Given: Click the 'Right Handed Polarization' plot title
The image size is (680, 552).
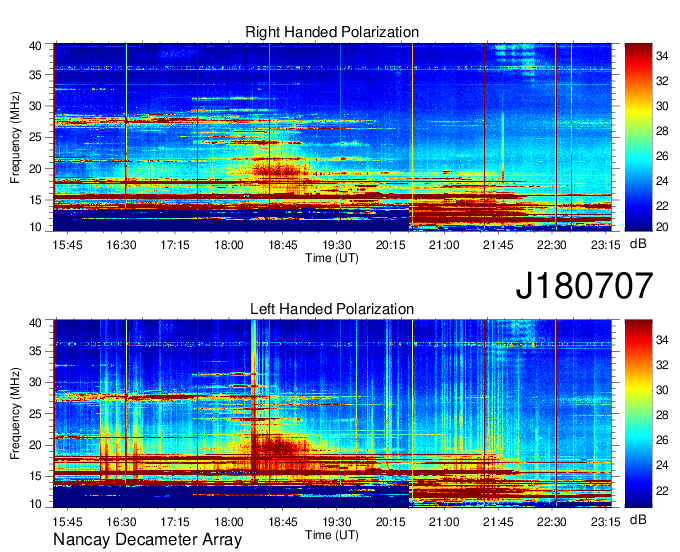Looking at the screenshot, I should [x=332, y=32].
